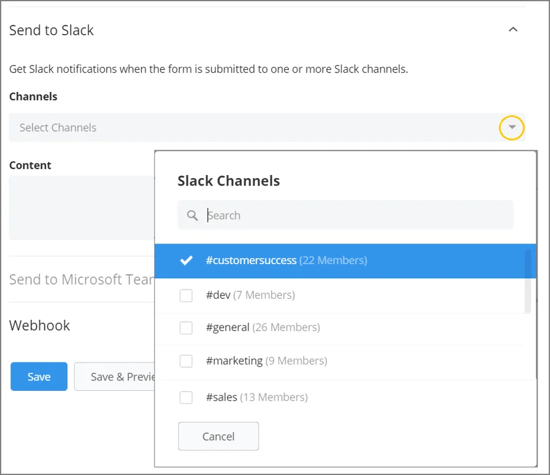The width and height of the screenshot is (550, 475).
Task: Select the #dev (7 Members) label
Action: [x=250, y=295]
